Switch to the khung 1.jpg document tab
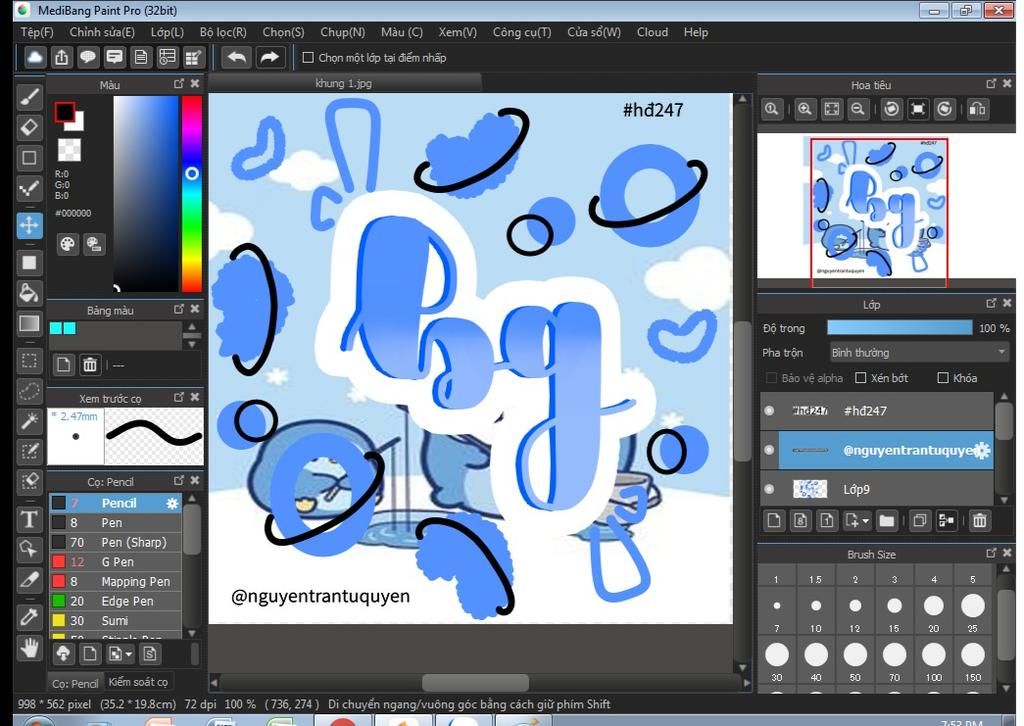The height and width of the screenshot is (726, 1024). click(x=344, y=83)
